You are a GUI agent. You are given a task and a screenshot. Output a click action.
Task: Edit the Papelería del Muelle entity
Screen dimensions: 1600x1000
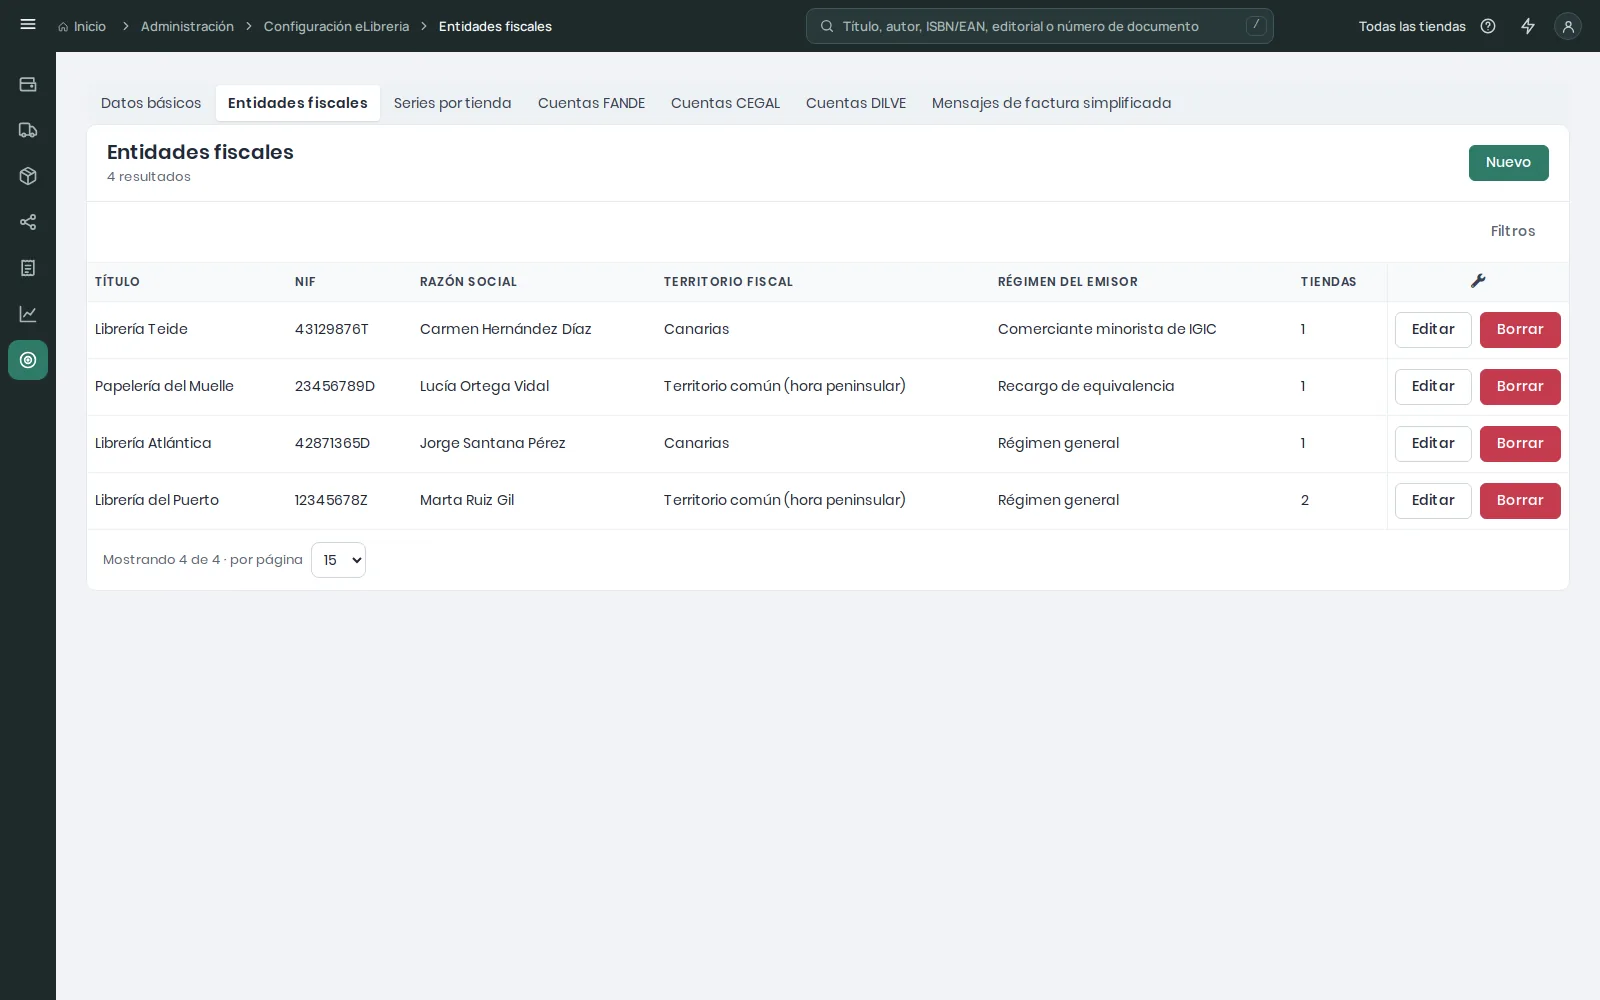pos(1433,387)
